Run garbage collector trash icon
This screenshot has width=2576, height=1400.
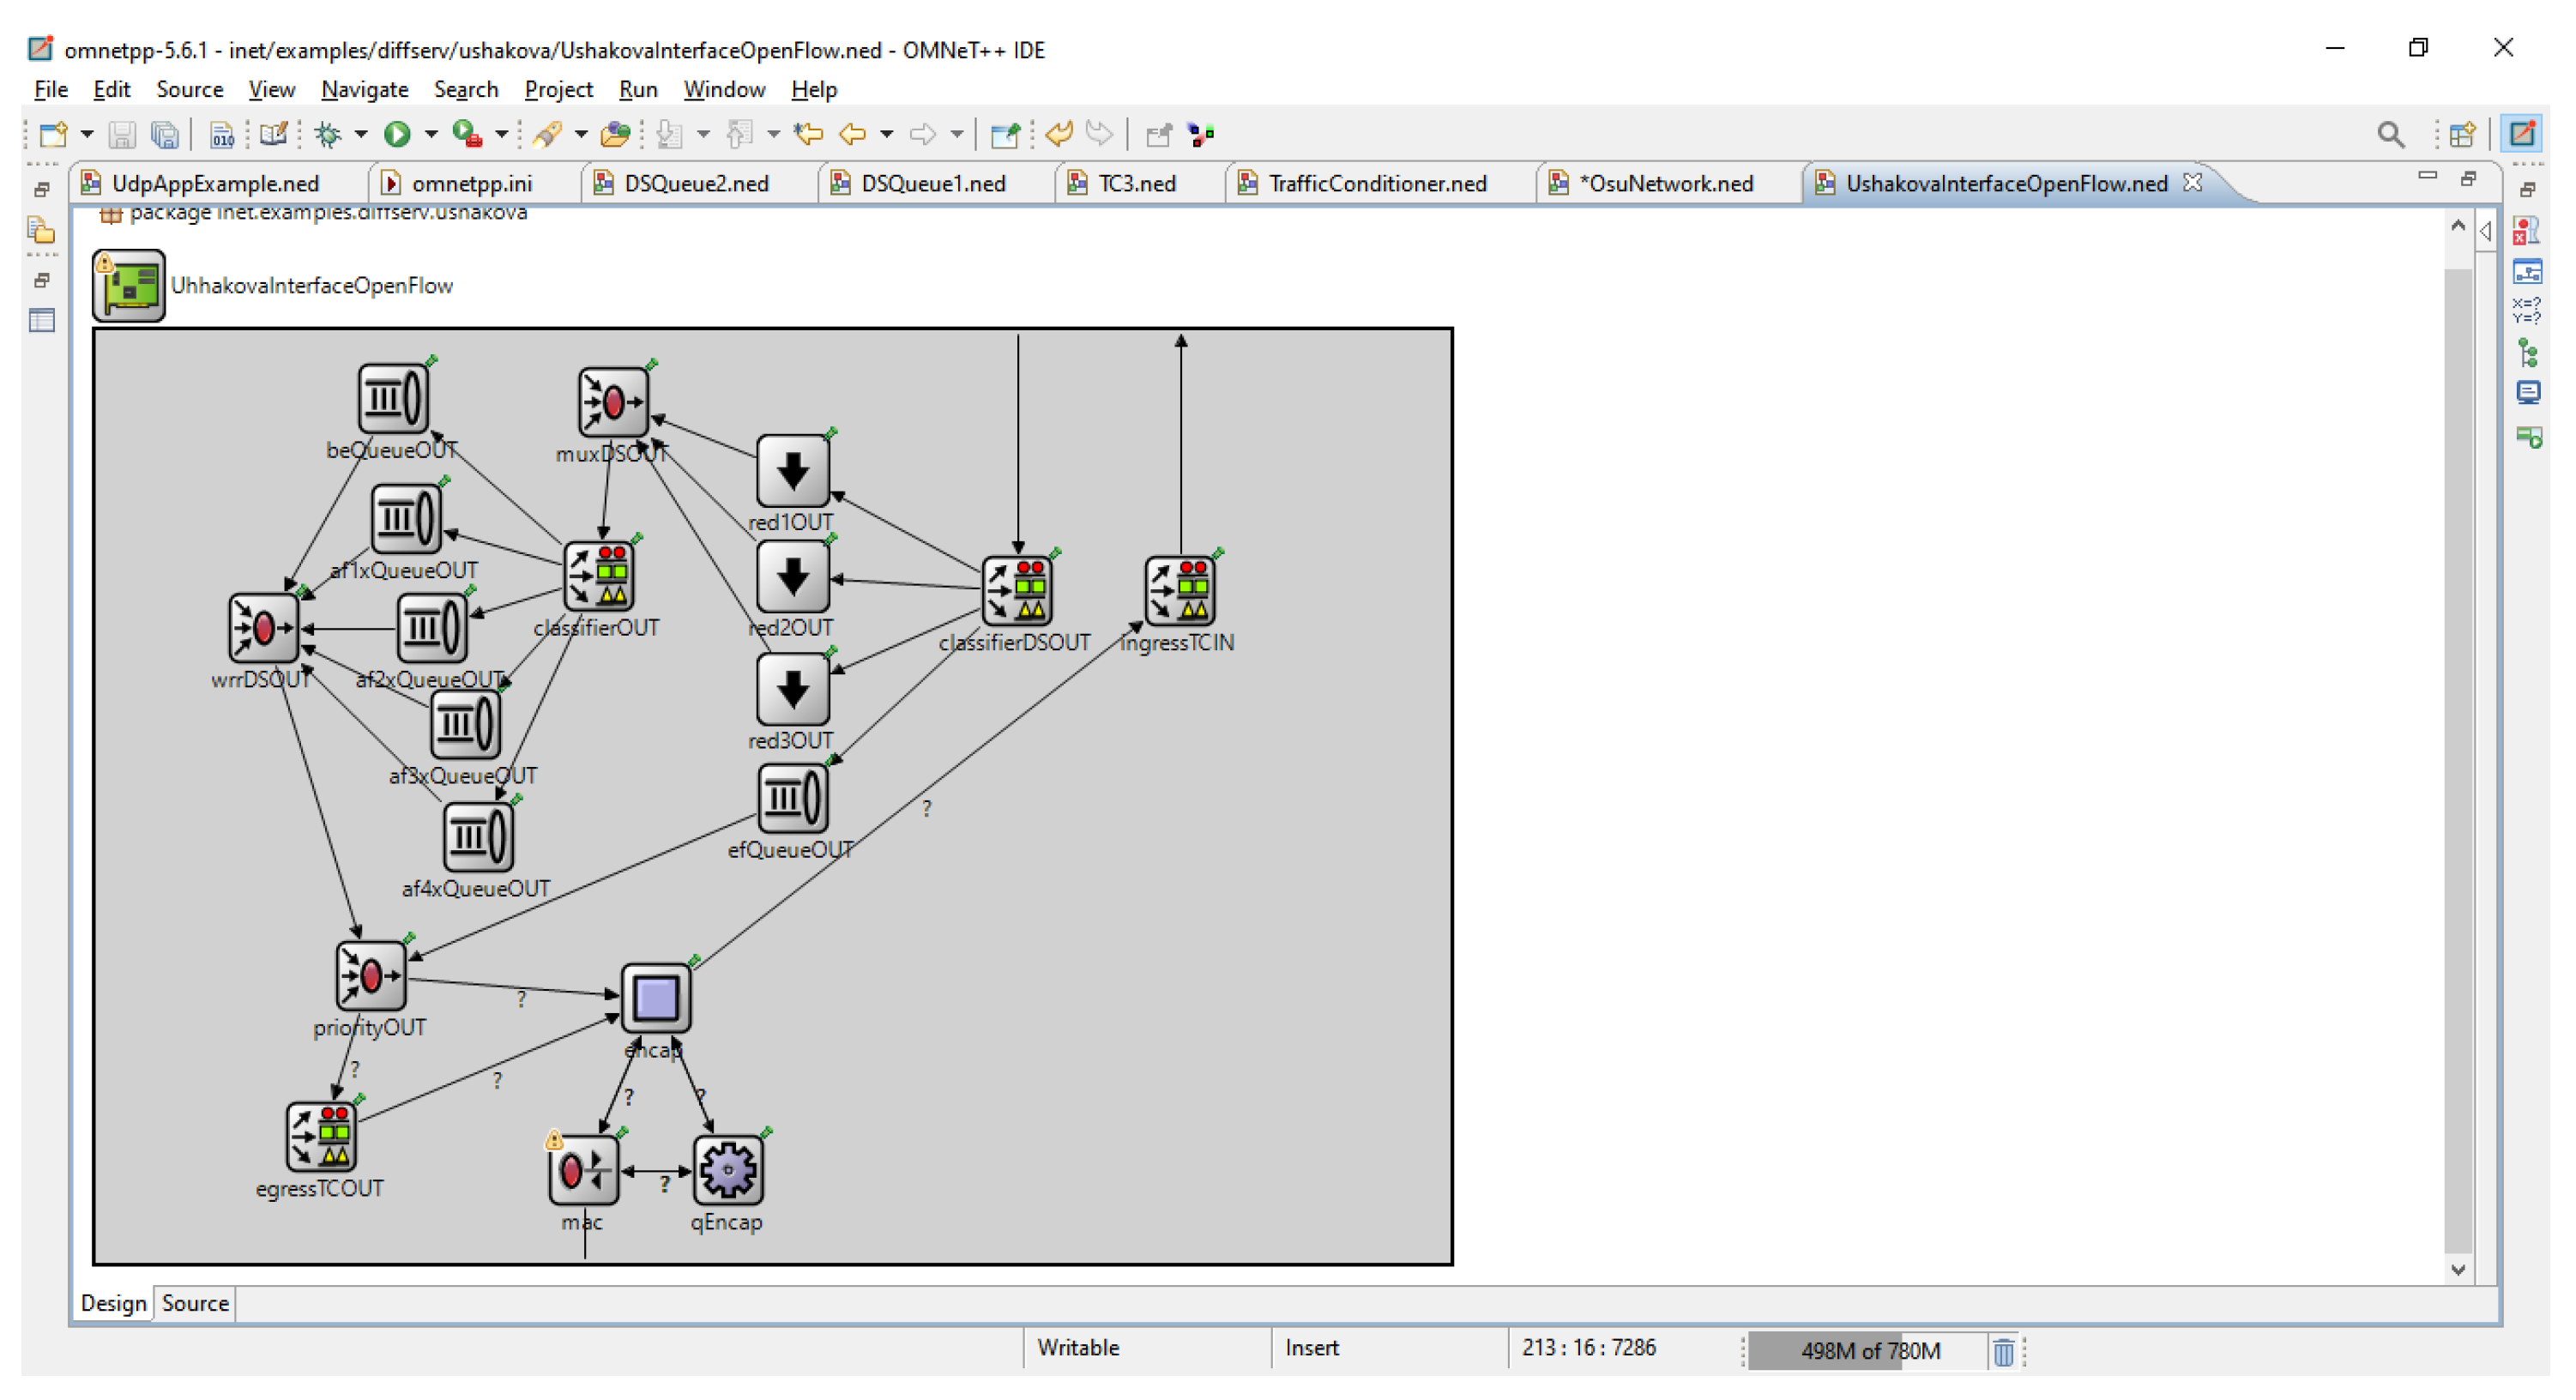(x=2003, y=1351)
